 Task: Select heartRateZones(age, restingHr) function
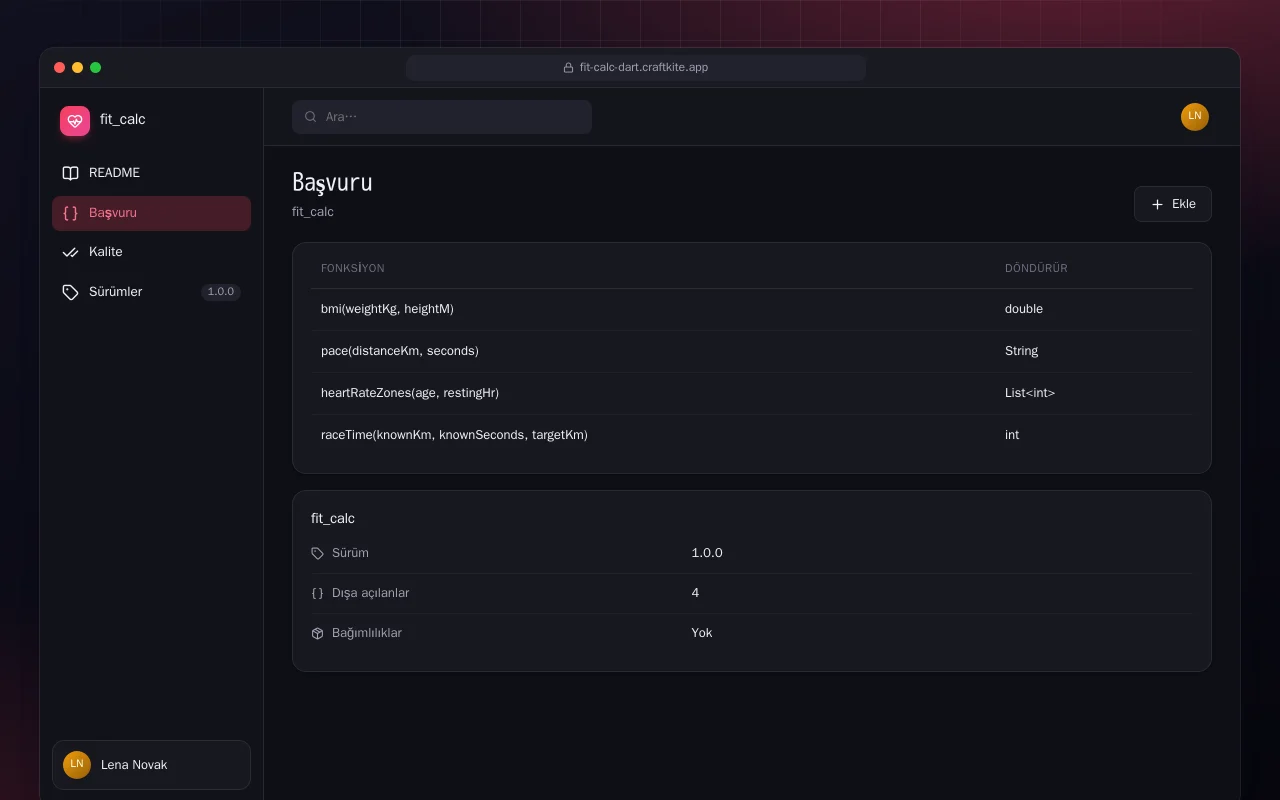pos(752,393)
